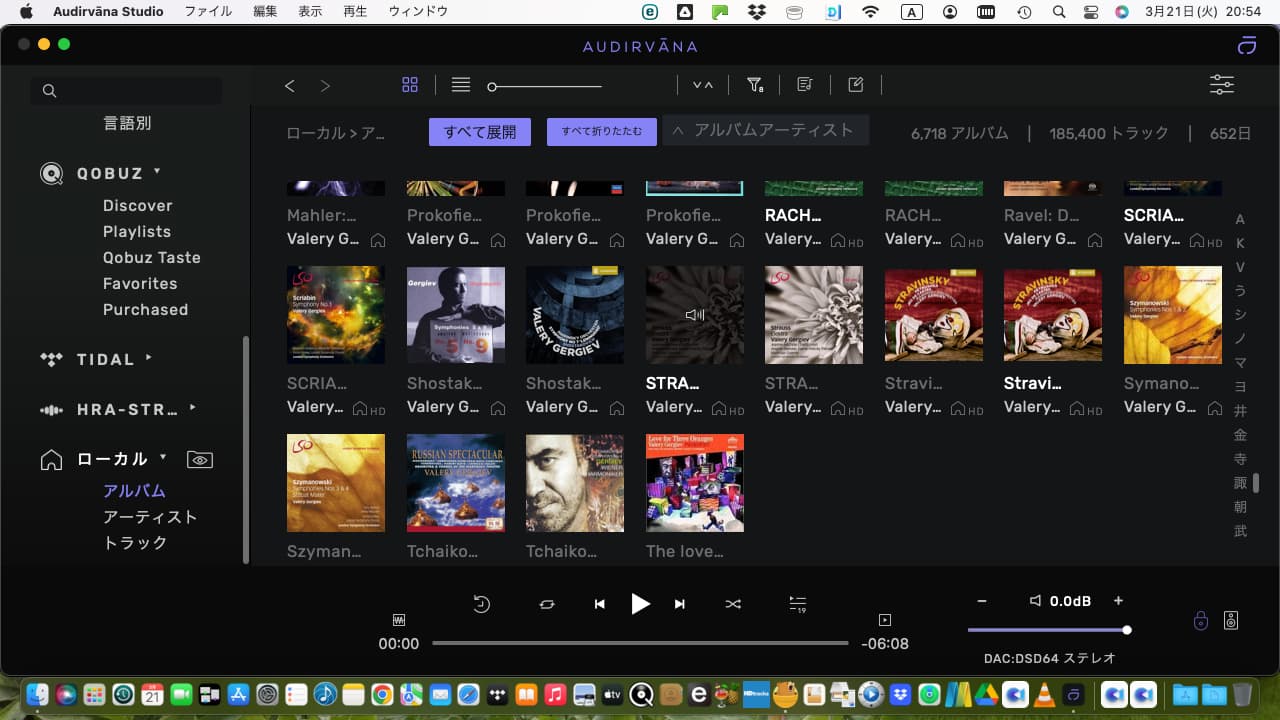The image size is (1280, 720).
Task: Switch to list view layout
Action: tap(461, 85)
